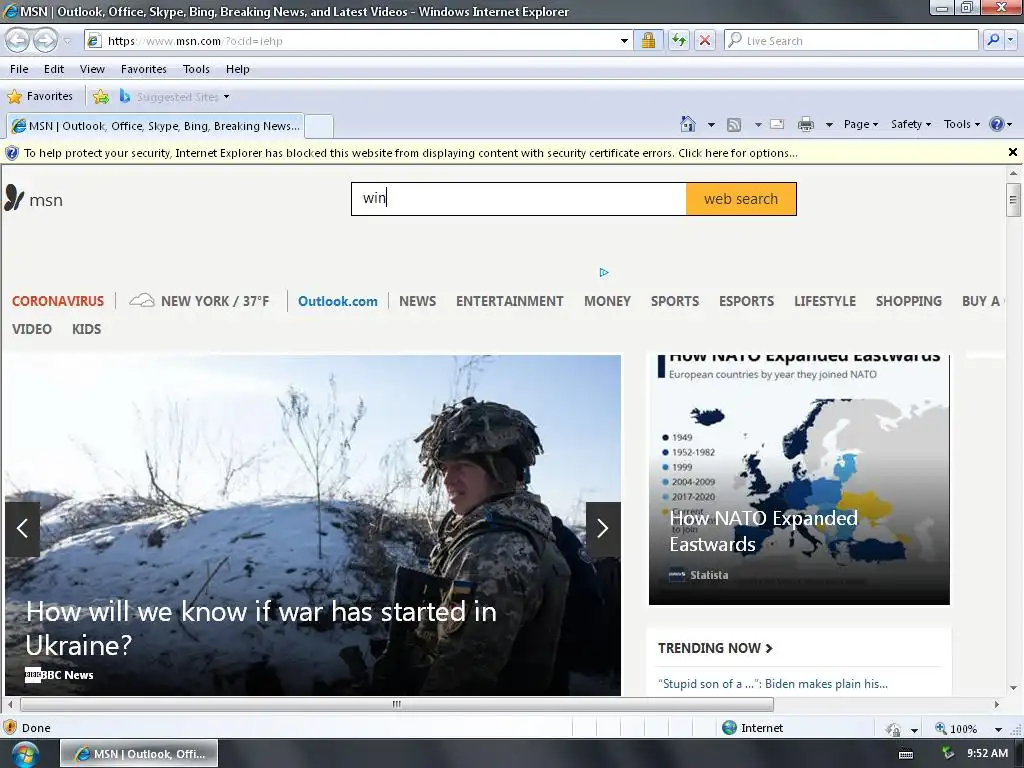1024x768 pixels.
Task: Click the Live Search magnifier button
Action: coord(993,40)
